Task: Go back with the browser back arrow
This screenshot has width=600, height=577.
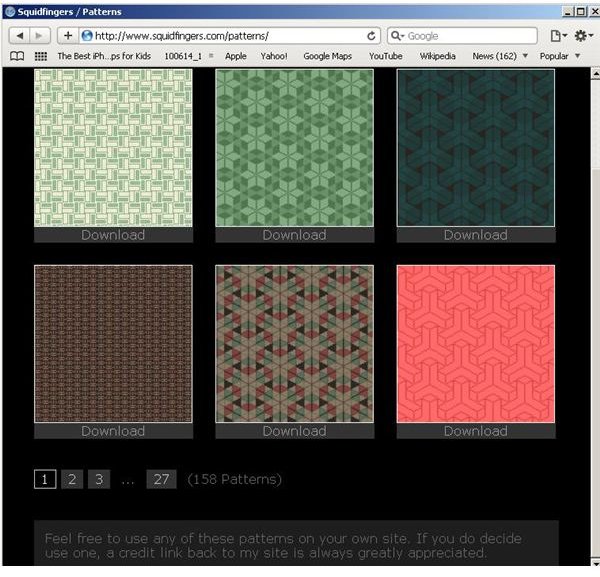Action: tap(20, 36)
